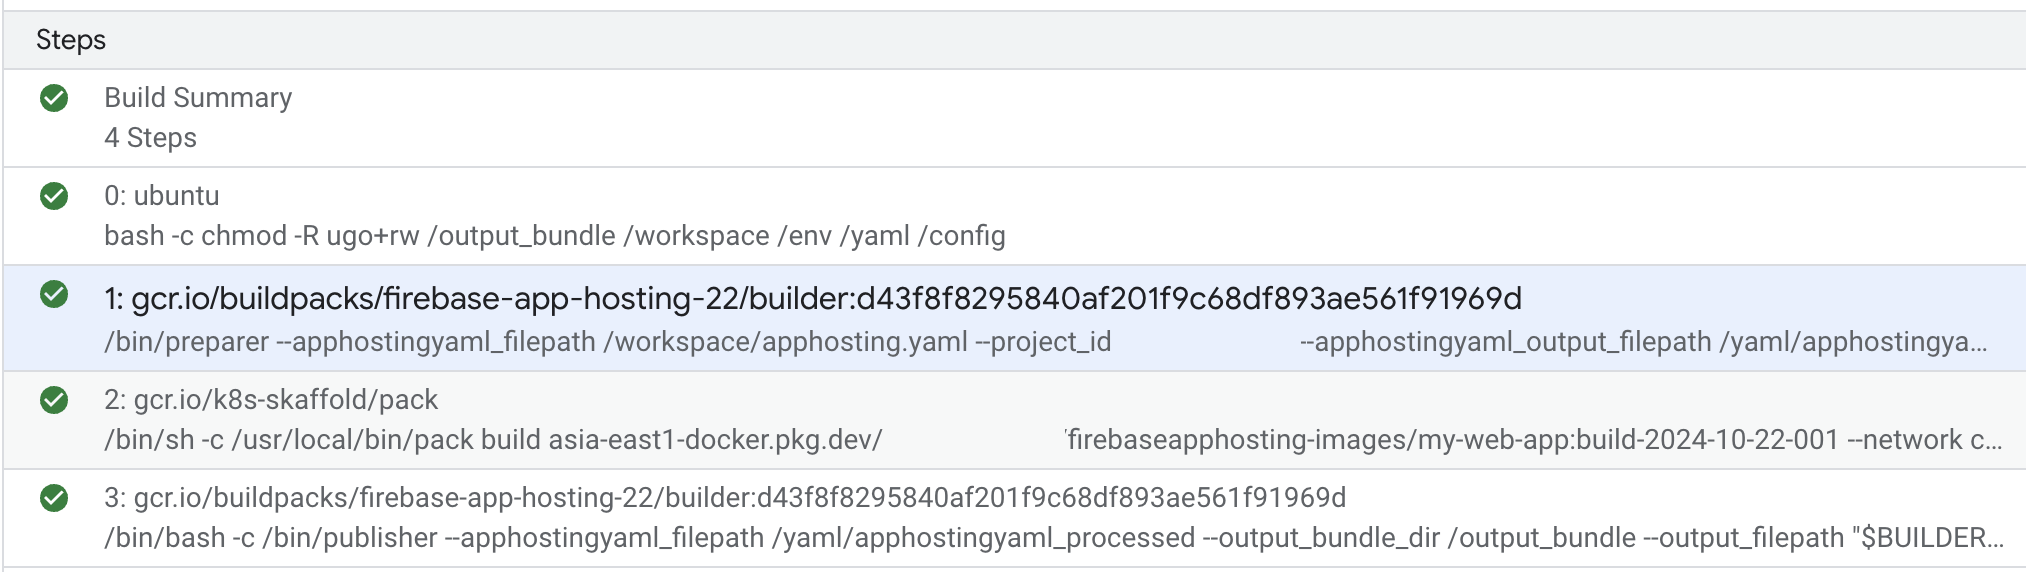Screen dimensions: 2026x572
Task: Click success icon for step 1 builder
Action: pyautogui.click(x=54, y=295)
